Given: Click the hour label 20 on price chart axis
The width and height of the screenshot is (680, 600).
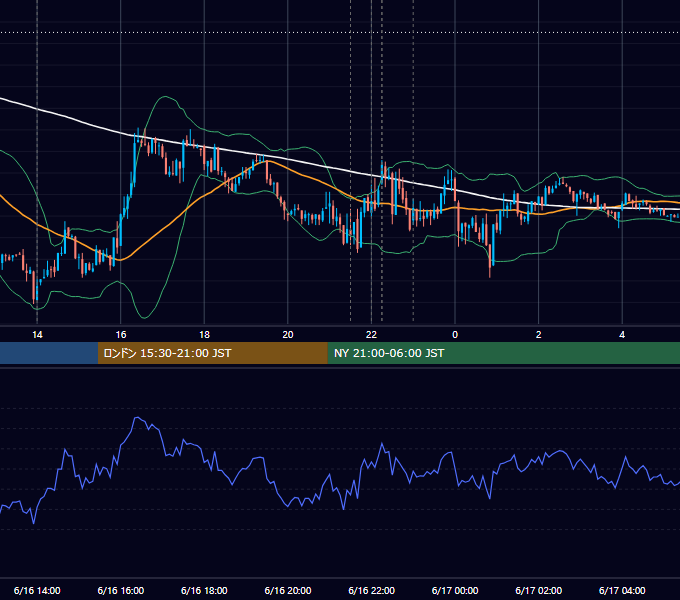Looking at the screenshot, I should [288, 335].
